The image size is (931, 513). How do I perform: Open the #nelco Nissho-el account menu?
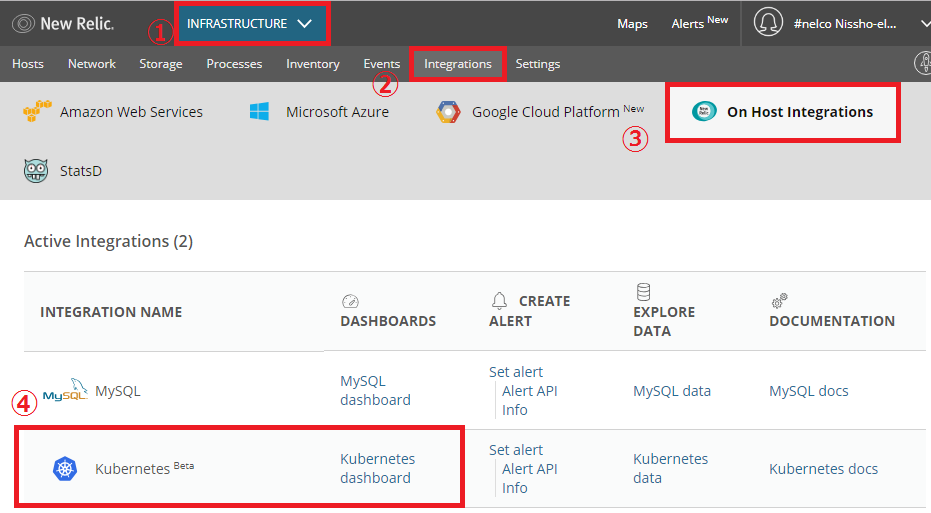(x=844, y=24)
